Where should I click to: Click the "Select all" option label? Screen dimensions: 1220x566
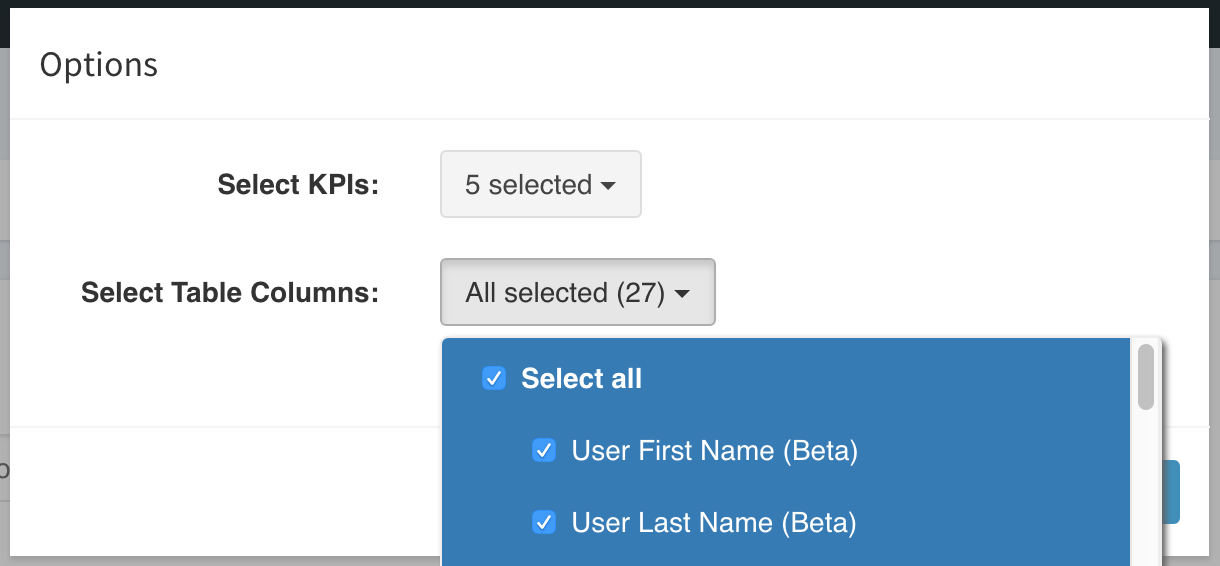[581, 378]
